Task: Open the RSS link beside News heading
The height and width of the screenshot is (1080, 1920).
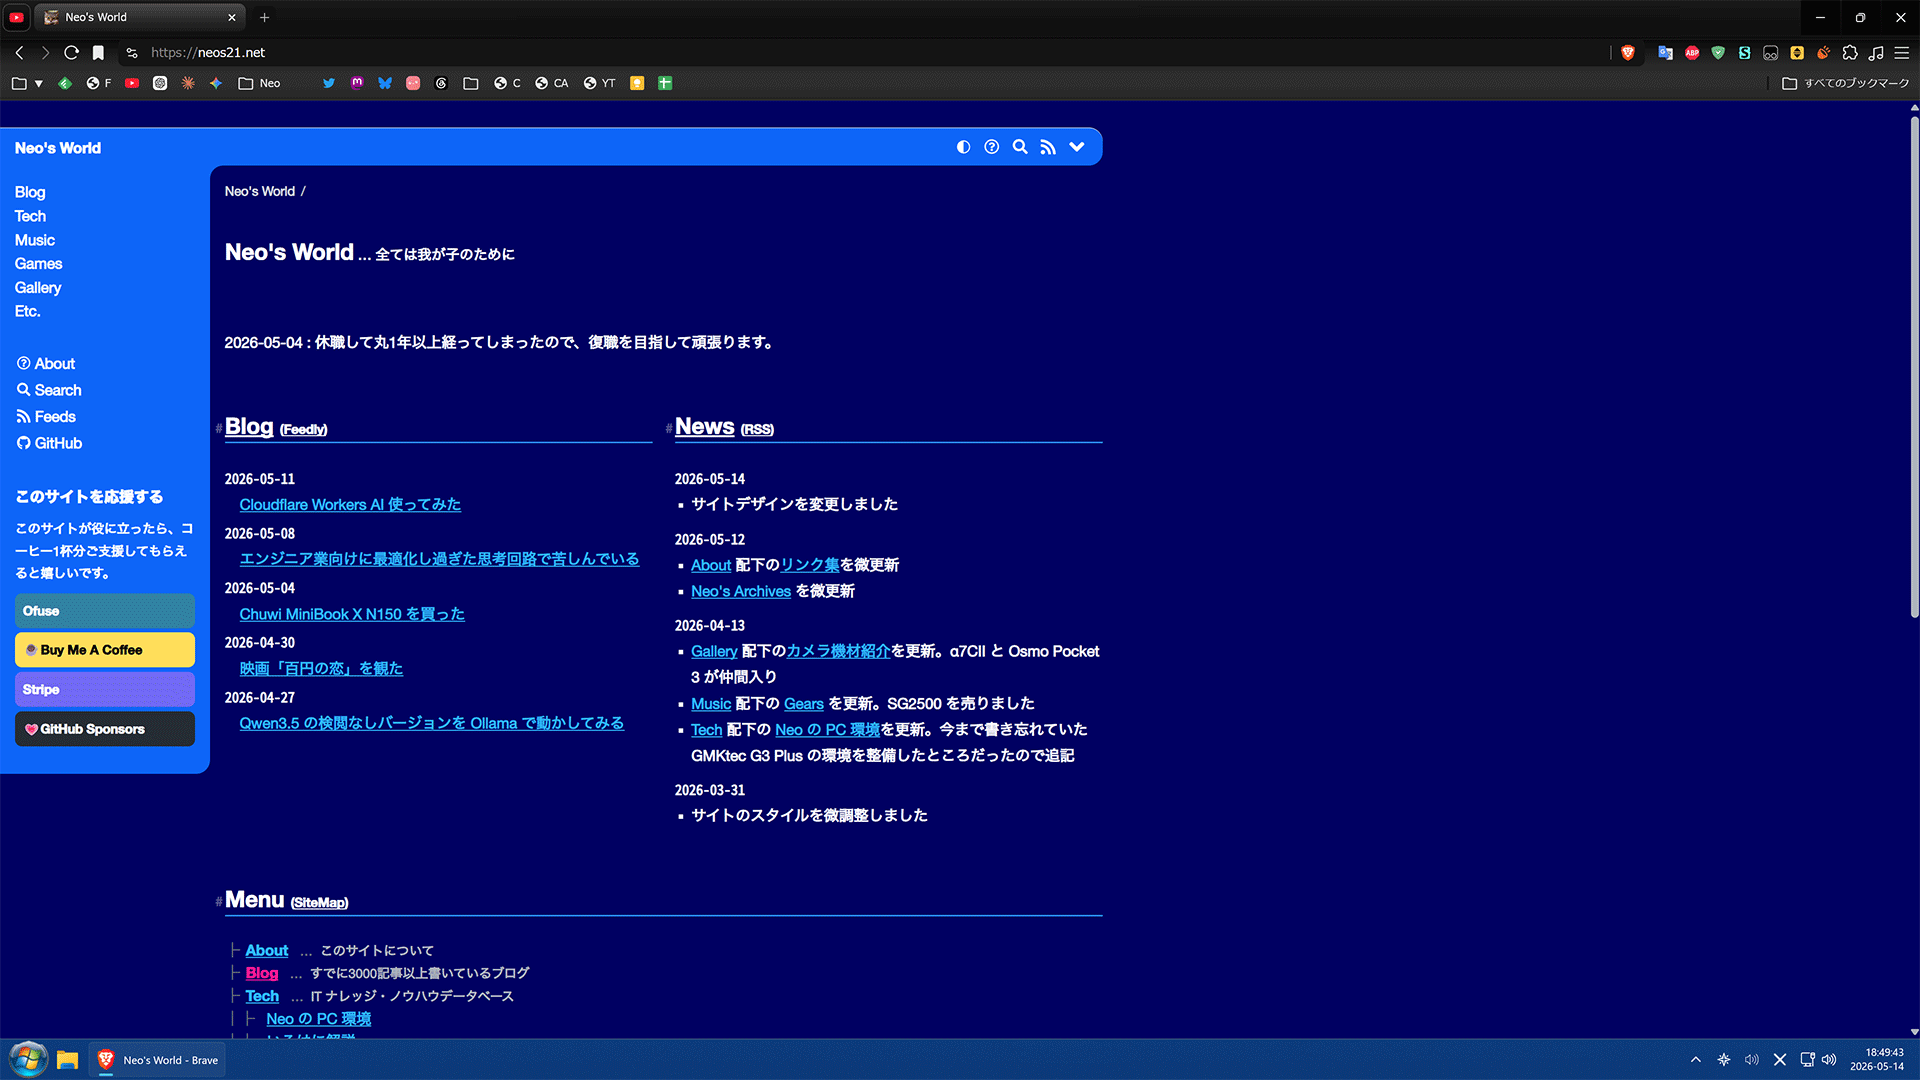Action: tap(757, 430)
